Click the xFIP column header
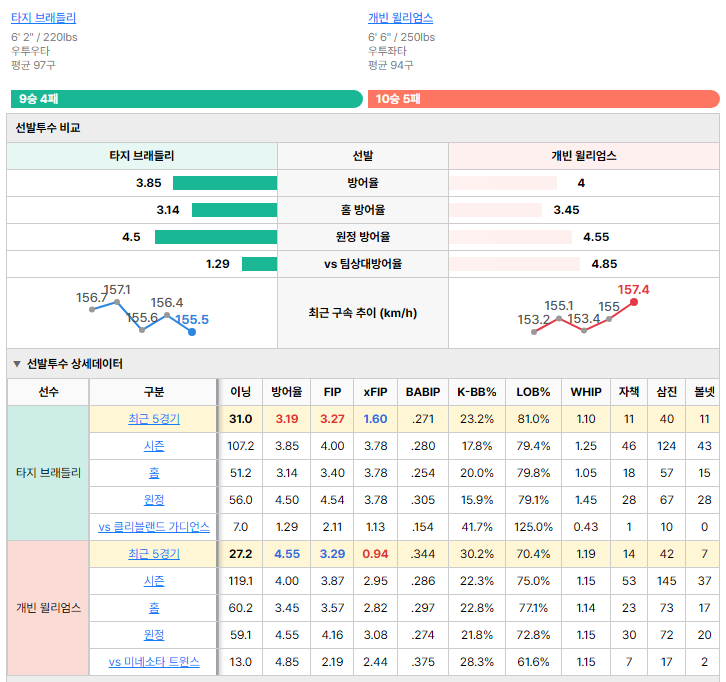 tap(375, 392)
